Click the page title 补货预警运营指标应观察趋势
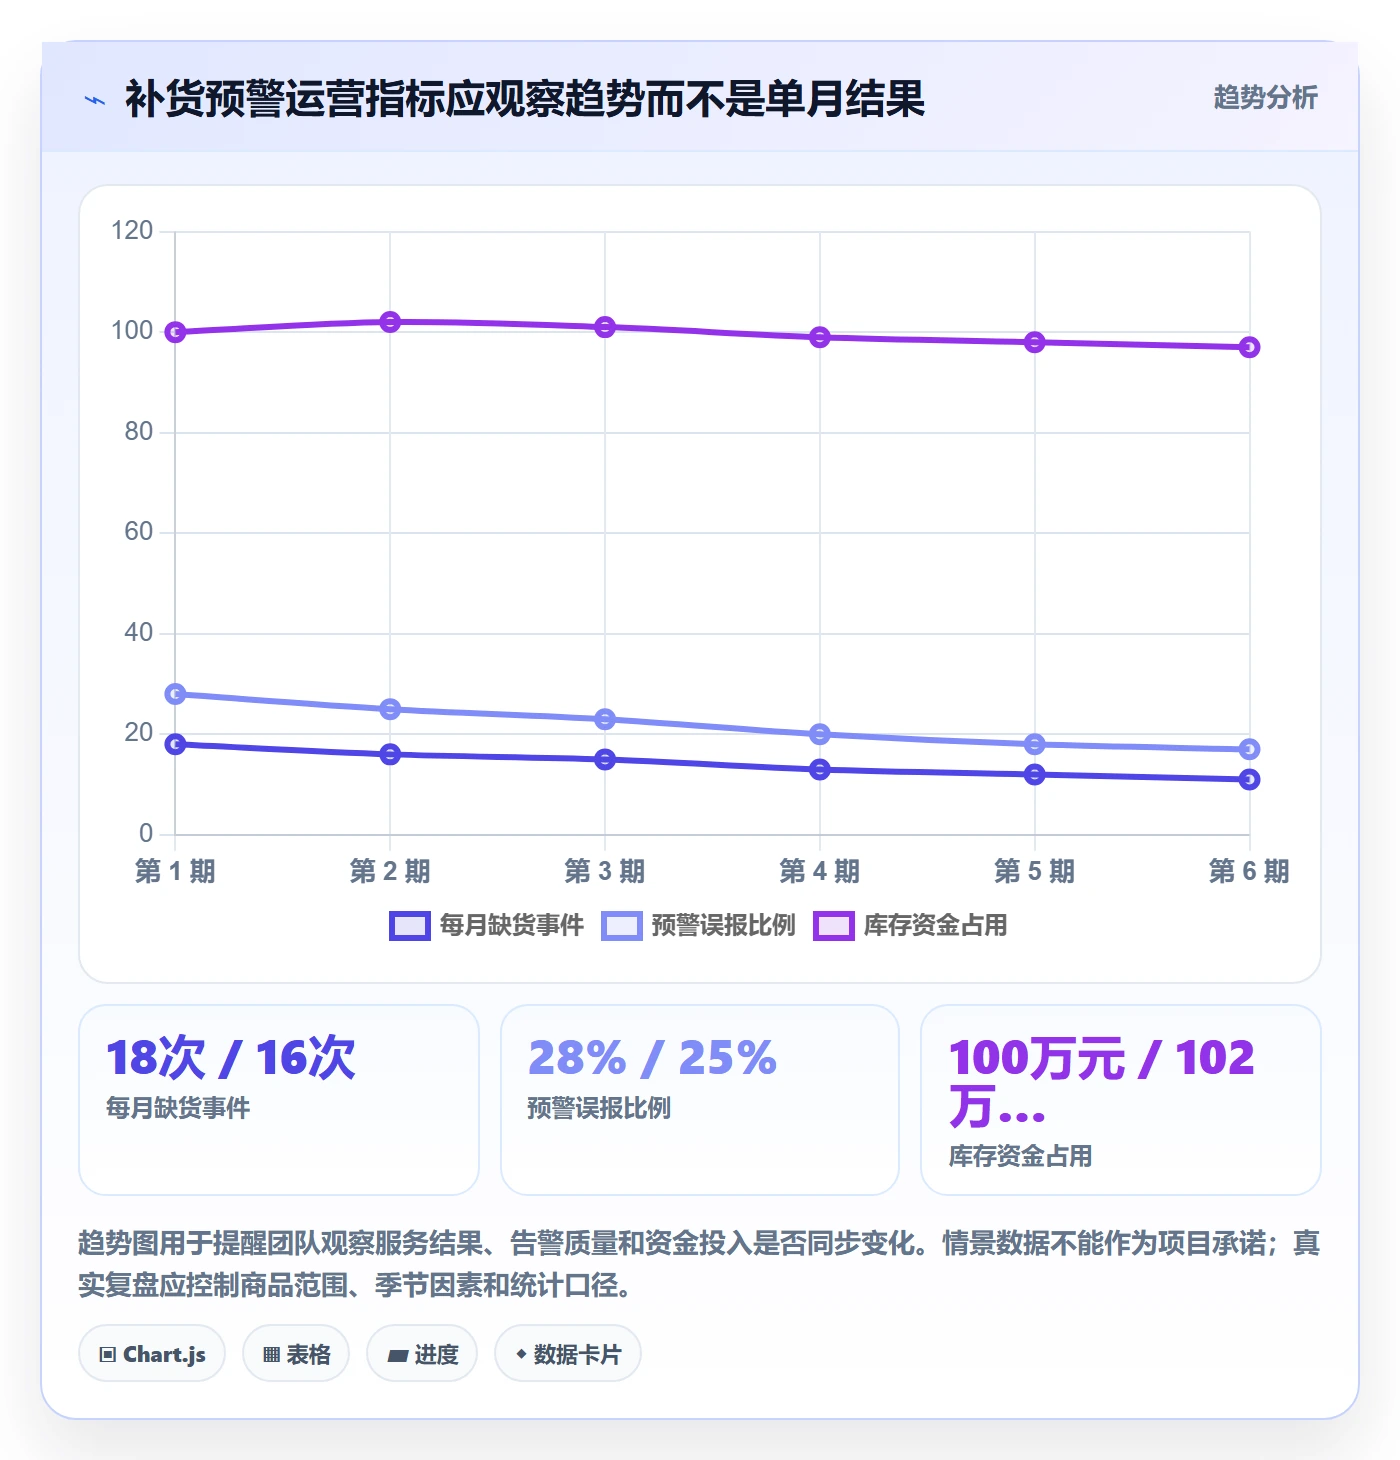 (525, 99)
